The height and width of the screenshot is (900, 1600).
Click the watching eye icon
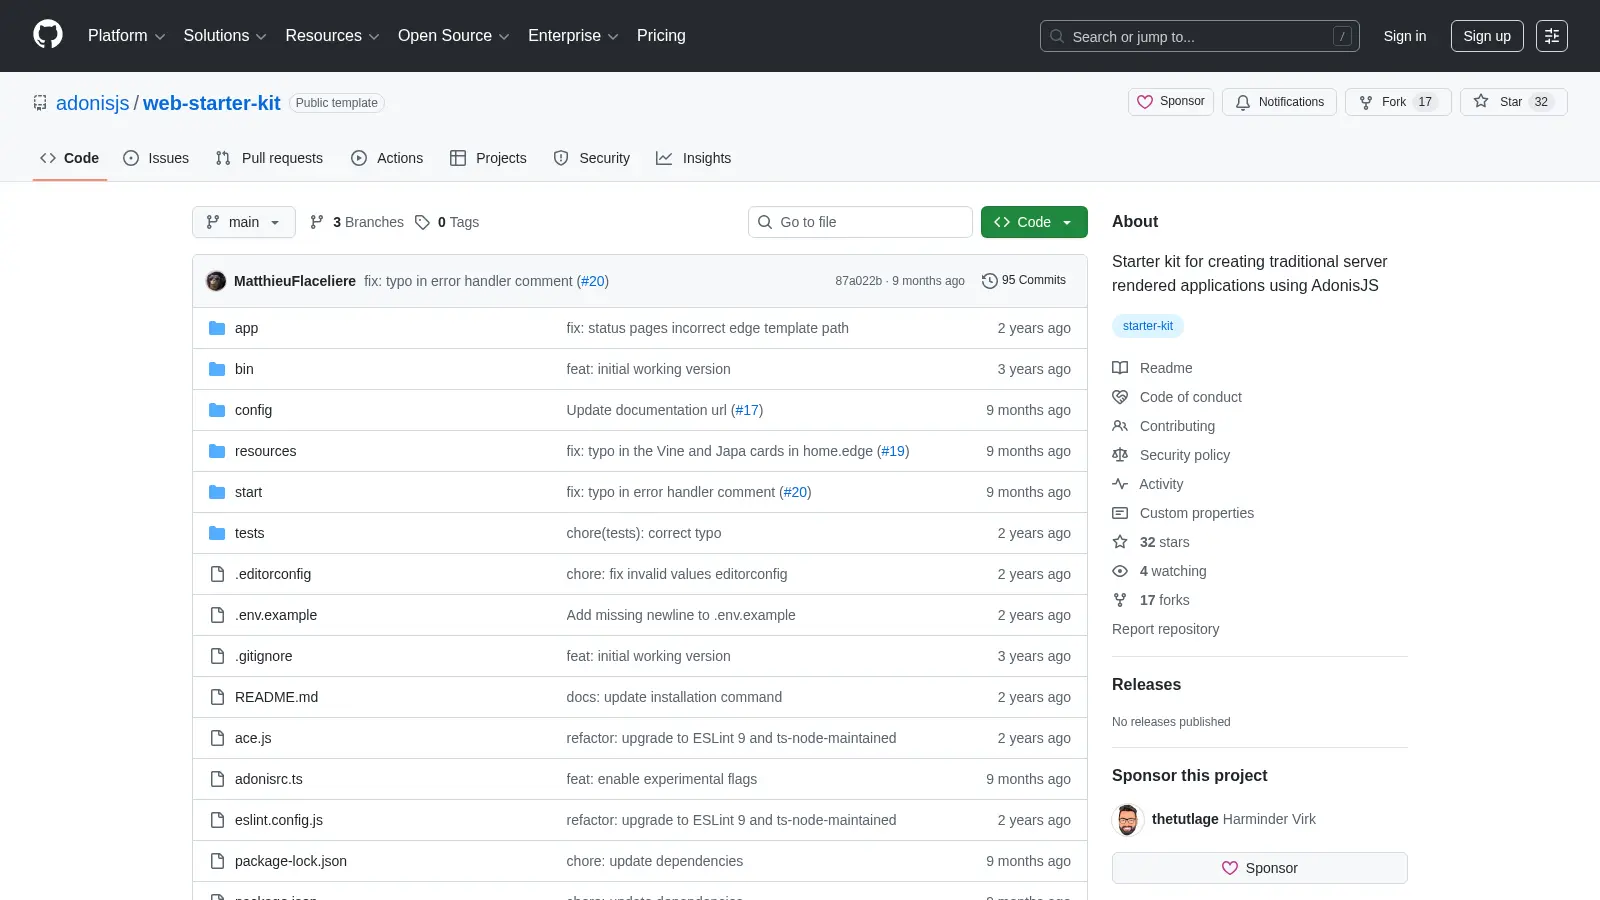[x=1120, y=571]
